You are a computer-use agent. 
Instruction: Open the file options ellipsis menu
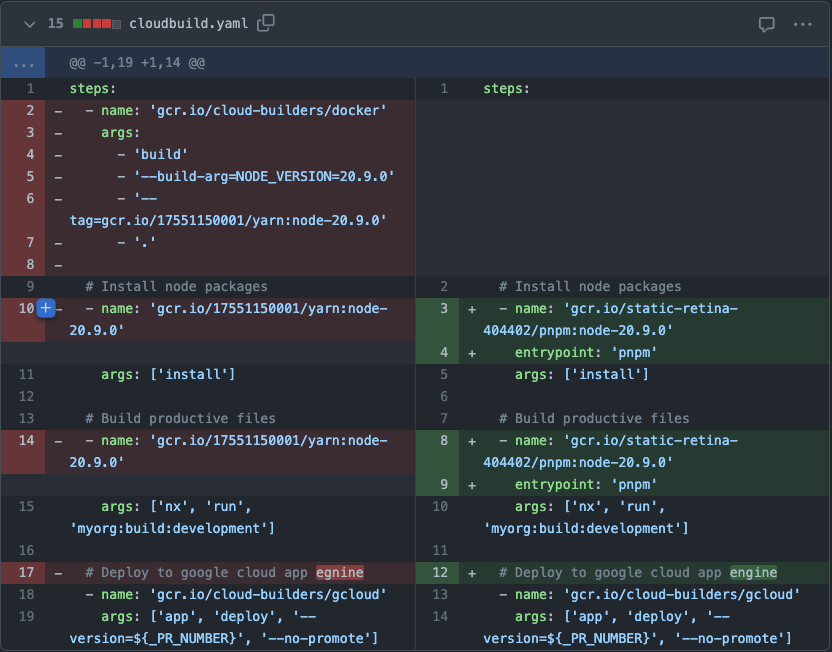tap(802, 24)
